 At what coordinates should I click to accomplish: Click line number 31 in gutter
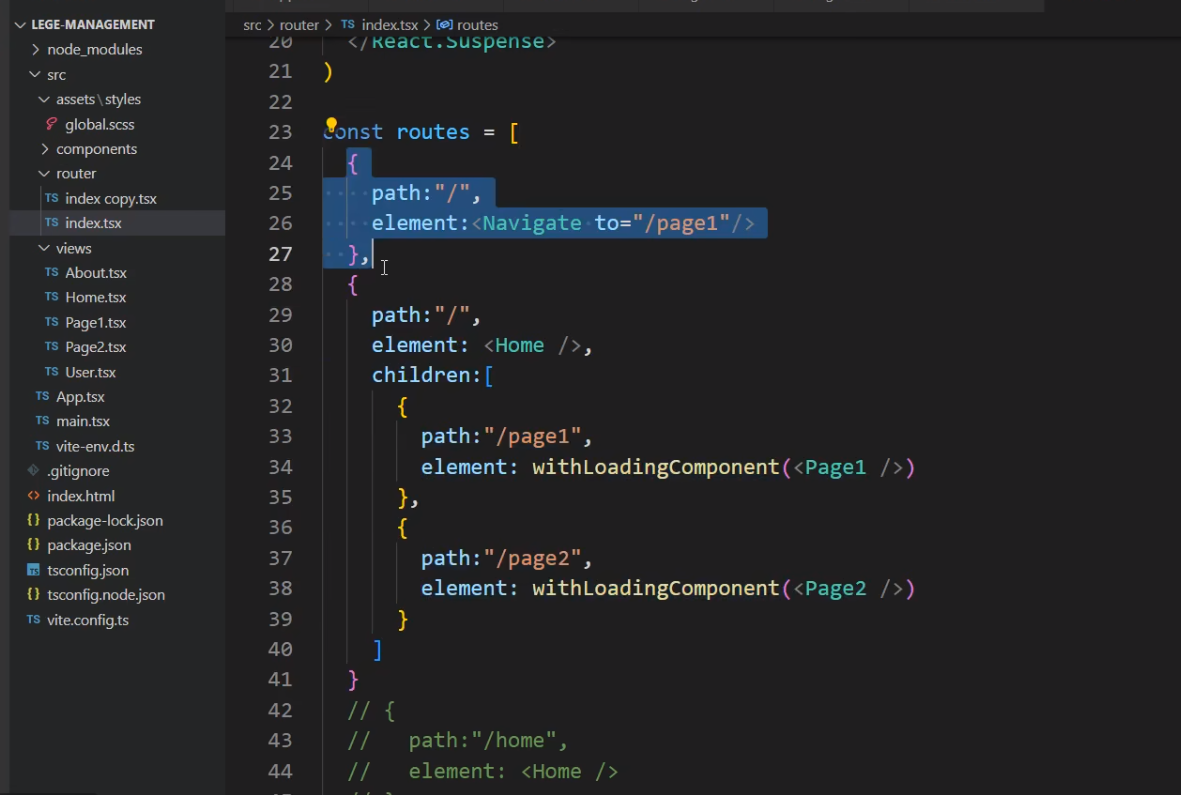click(x=280, y=375)
